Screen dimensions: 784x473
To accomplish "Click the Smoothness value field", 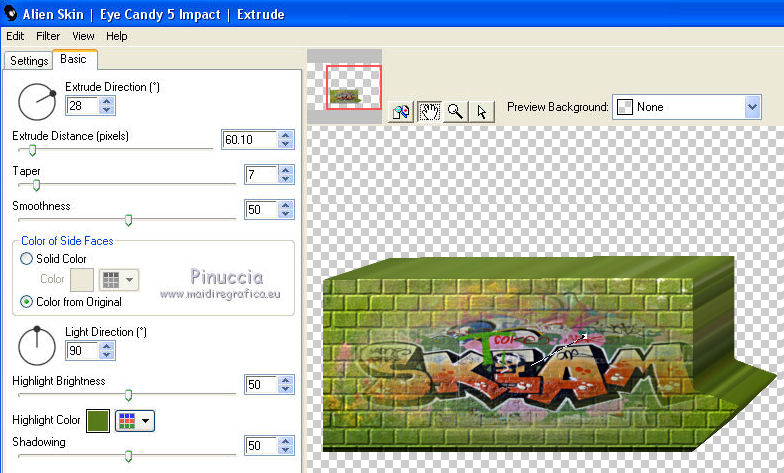I will (261, 210).
